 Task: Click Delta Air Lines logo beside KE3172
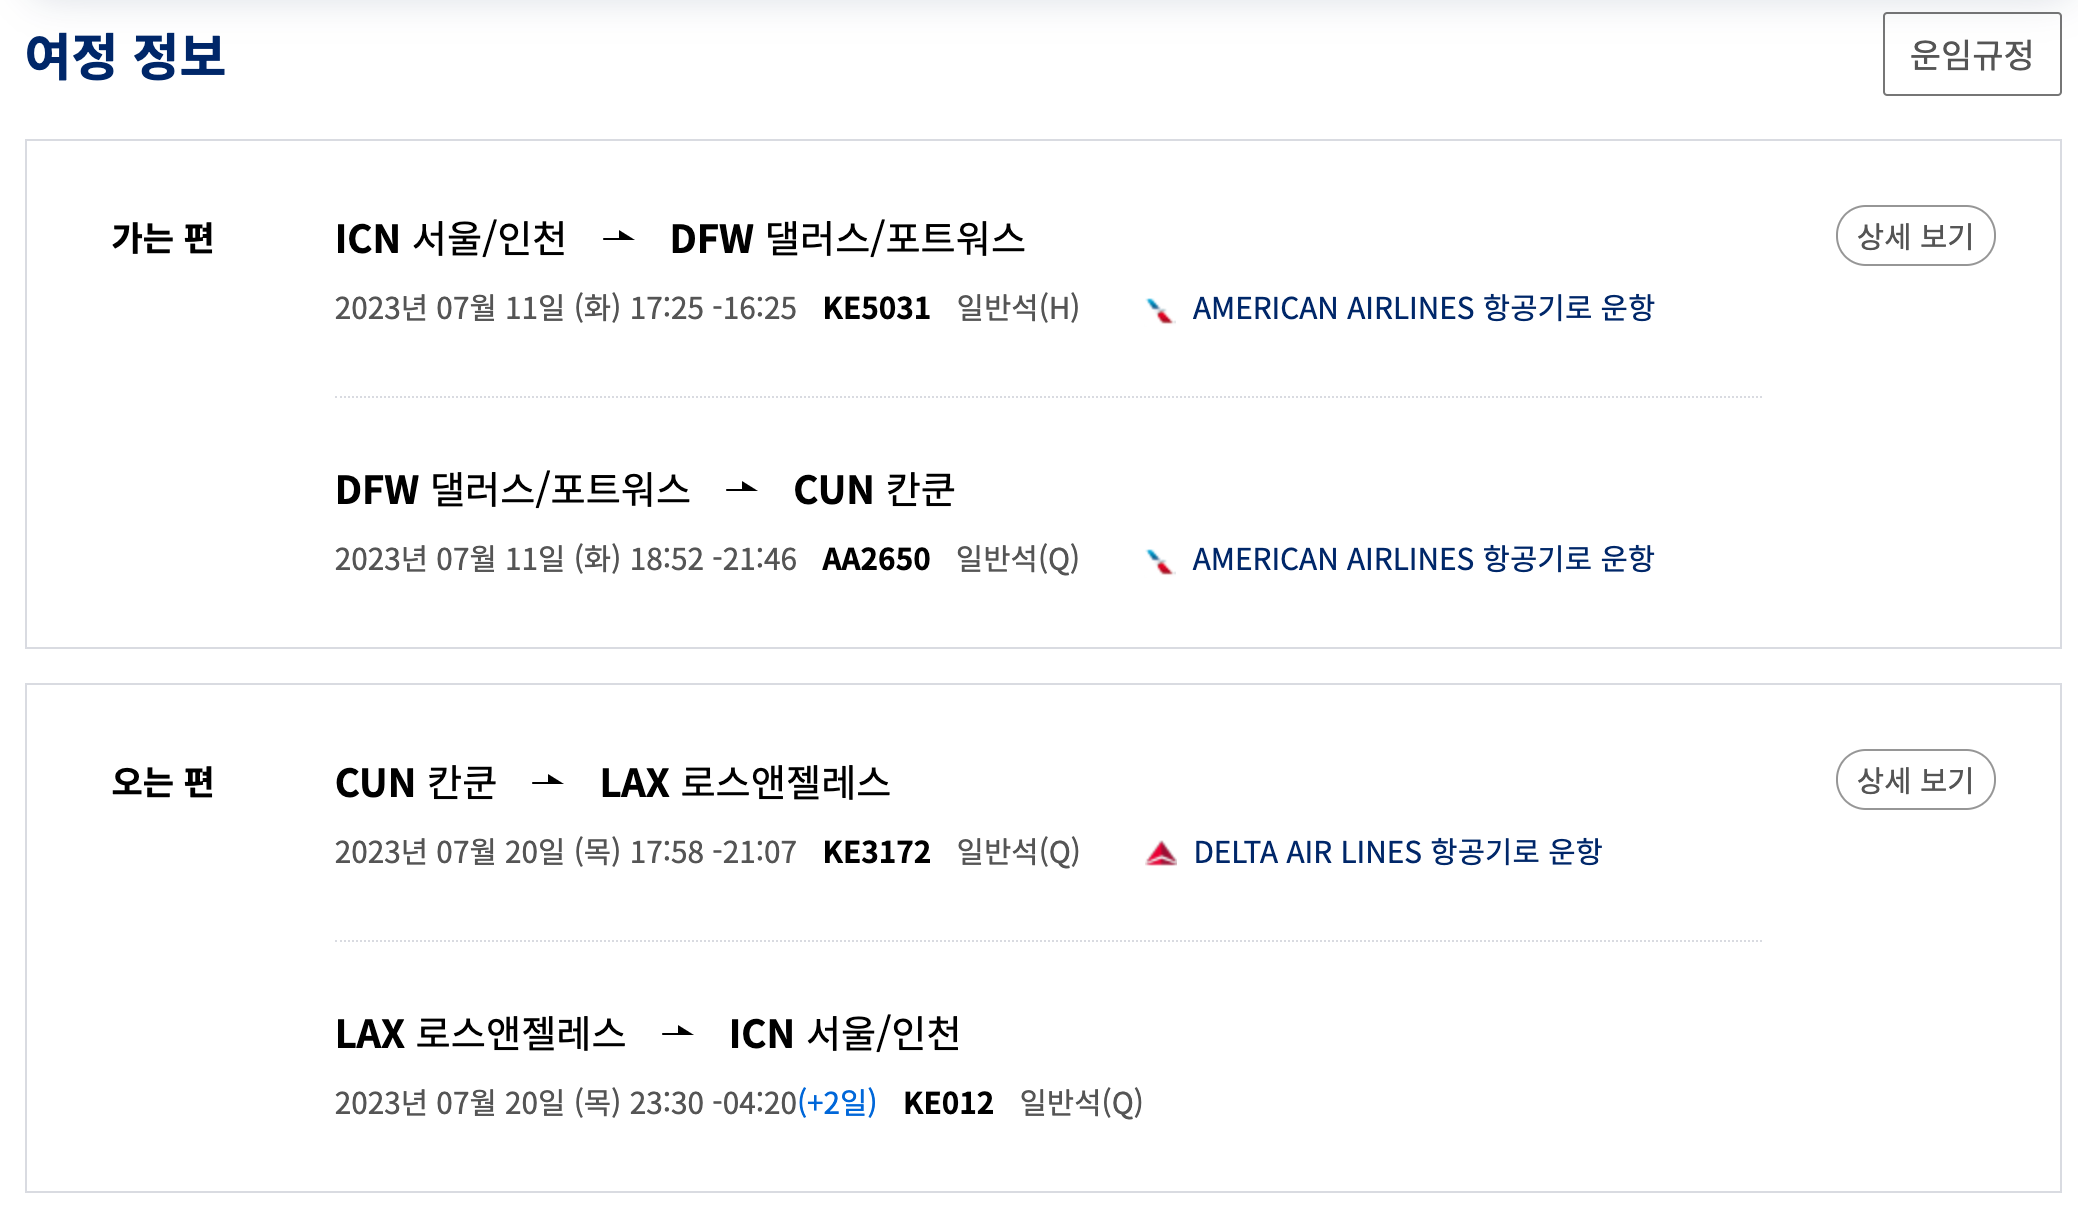pyautogui.click(x=1160, y=853)
